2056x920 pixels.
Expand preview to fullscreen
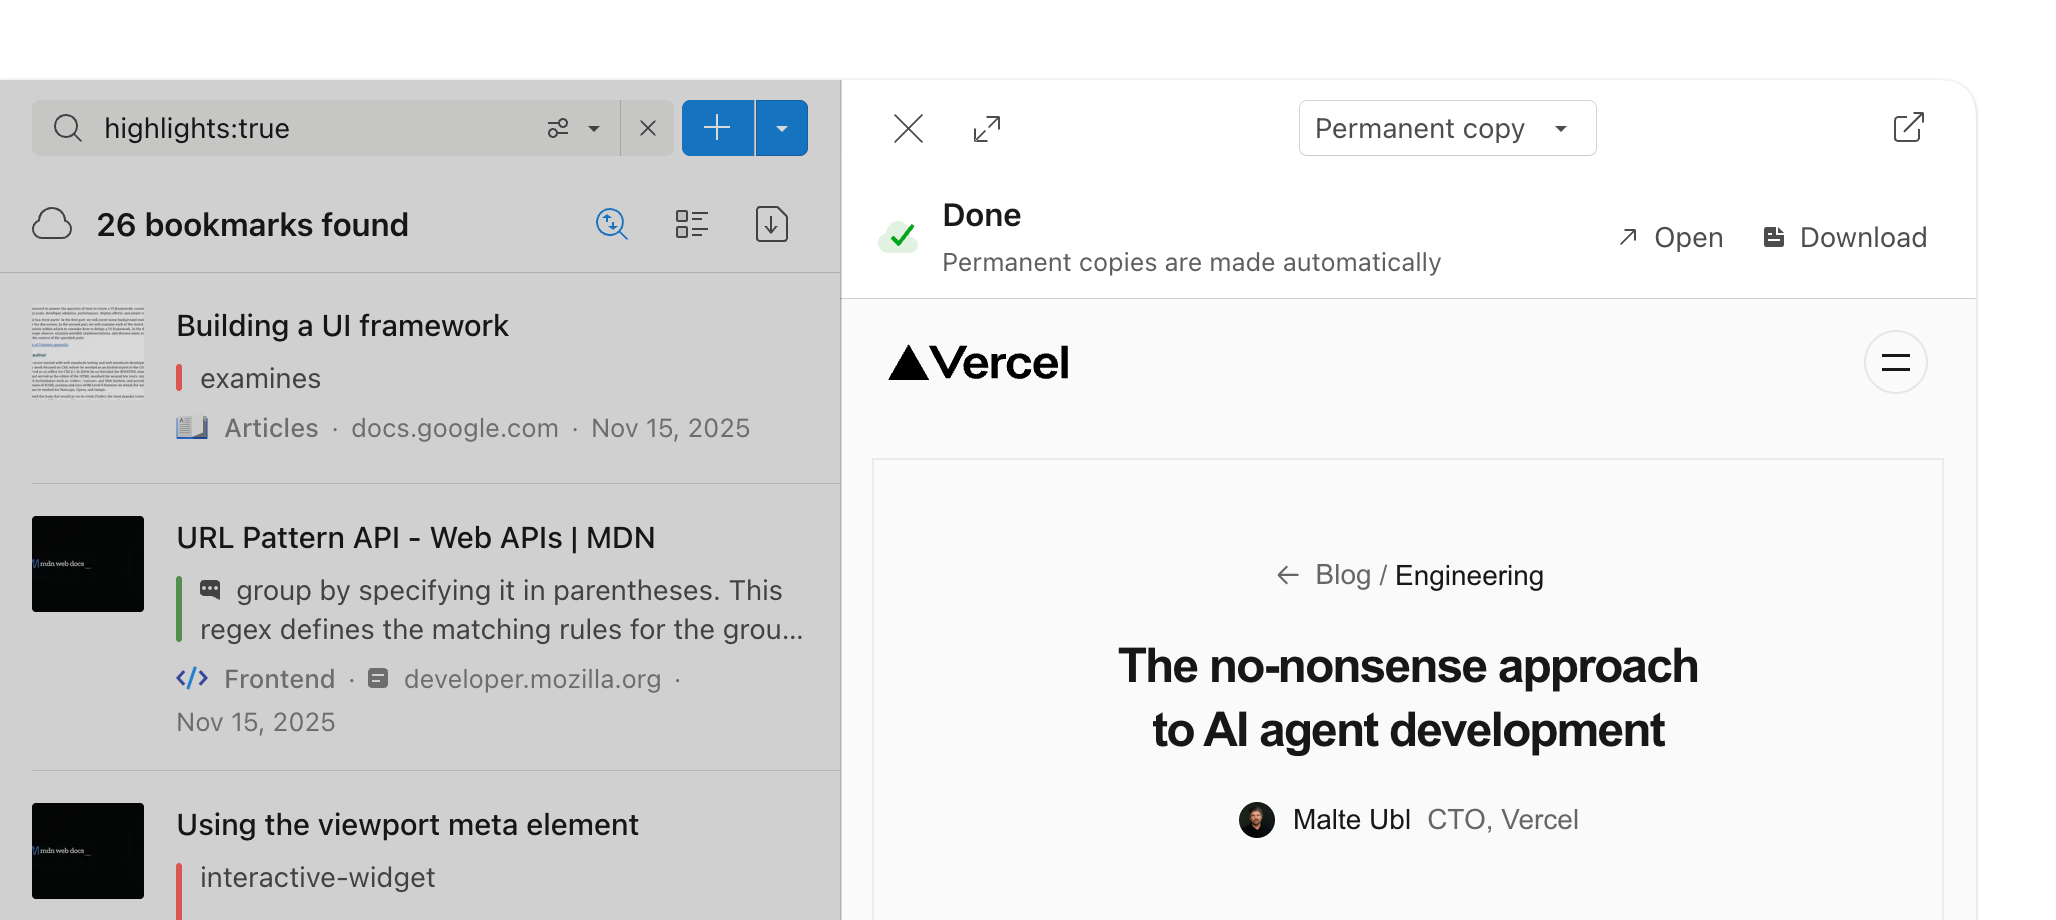click(987, 128)
